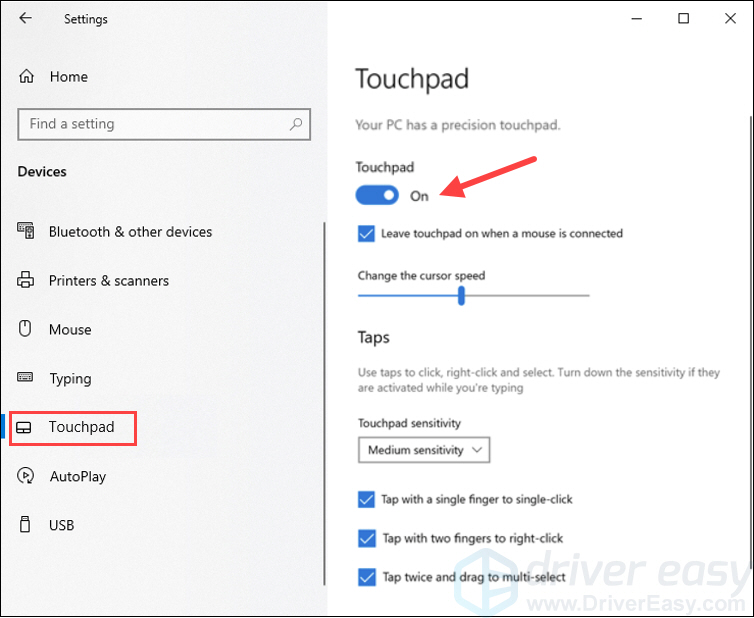
Task: Click the cursor speed slider handle
Action: [461, 295]
